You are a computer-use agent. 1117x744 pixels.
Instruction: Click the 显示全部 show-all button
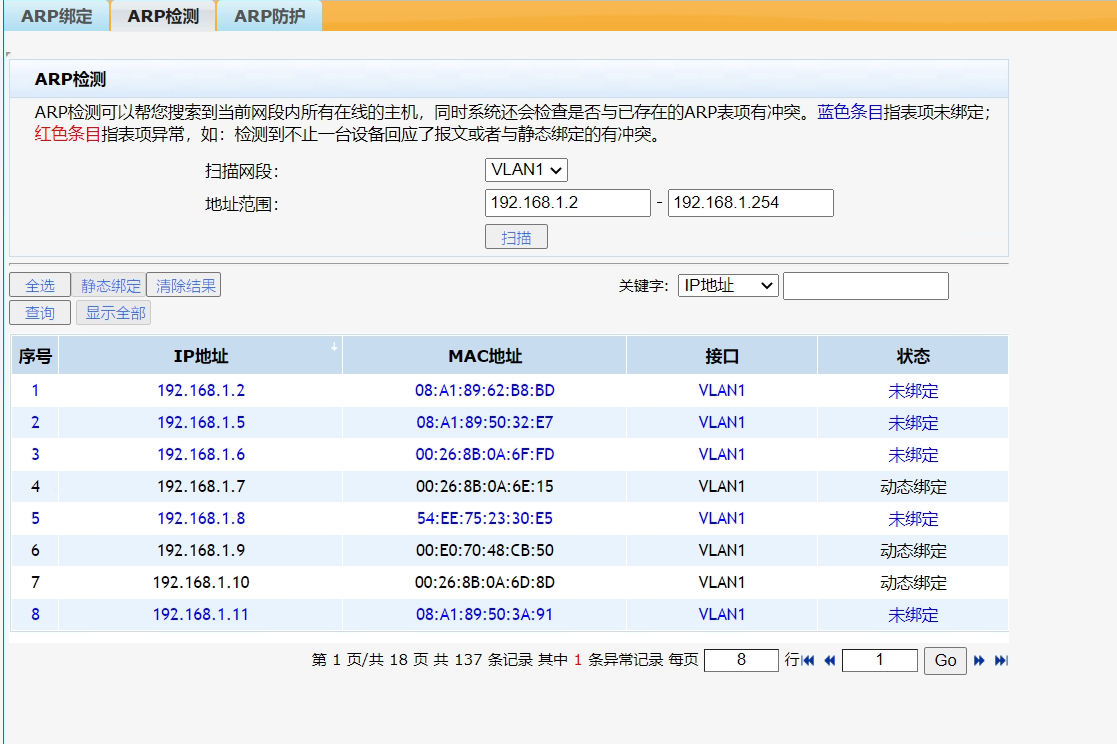pos(114,313)
